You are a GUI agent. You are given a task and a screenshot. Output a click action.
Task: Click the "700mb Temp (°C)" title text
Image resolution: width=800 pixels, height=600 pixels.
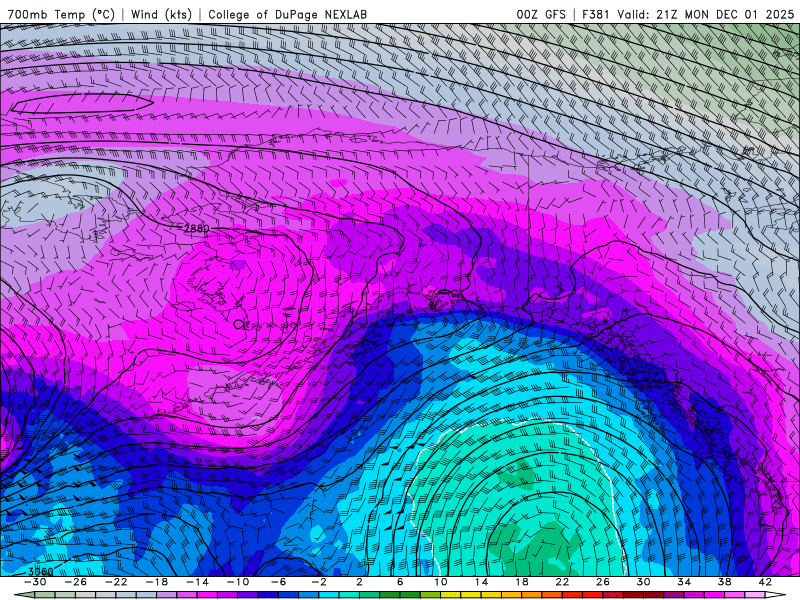pyautogui.click(x=61, y=14)
